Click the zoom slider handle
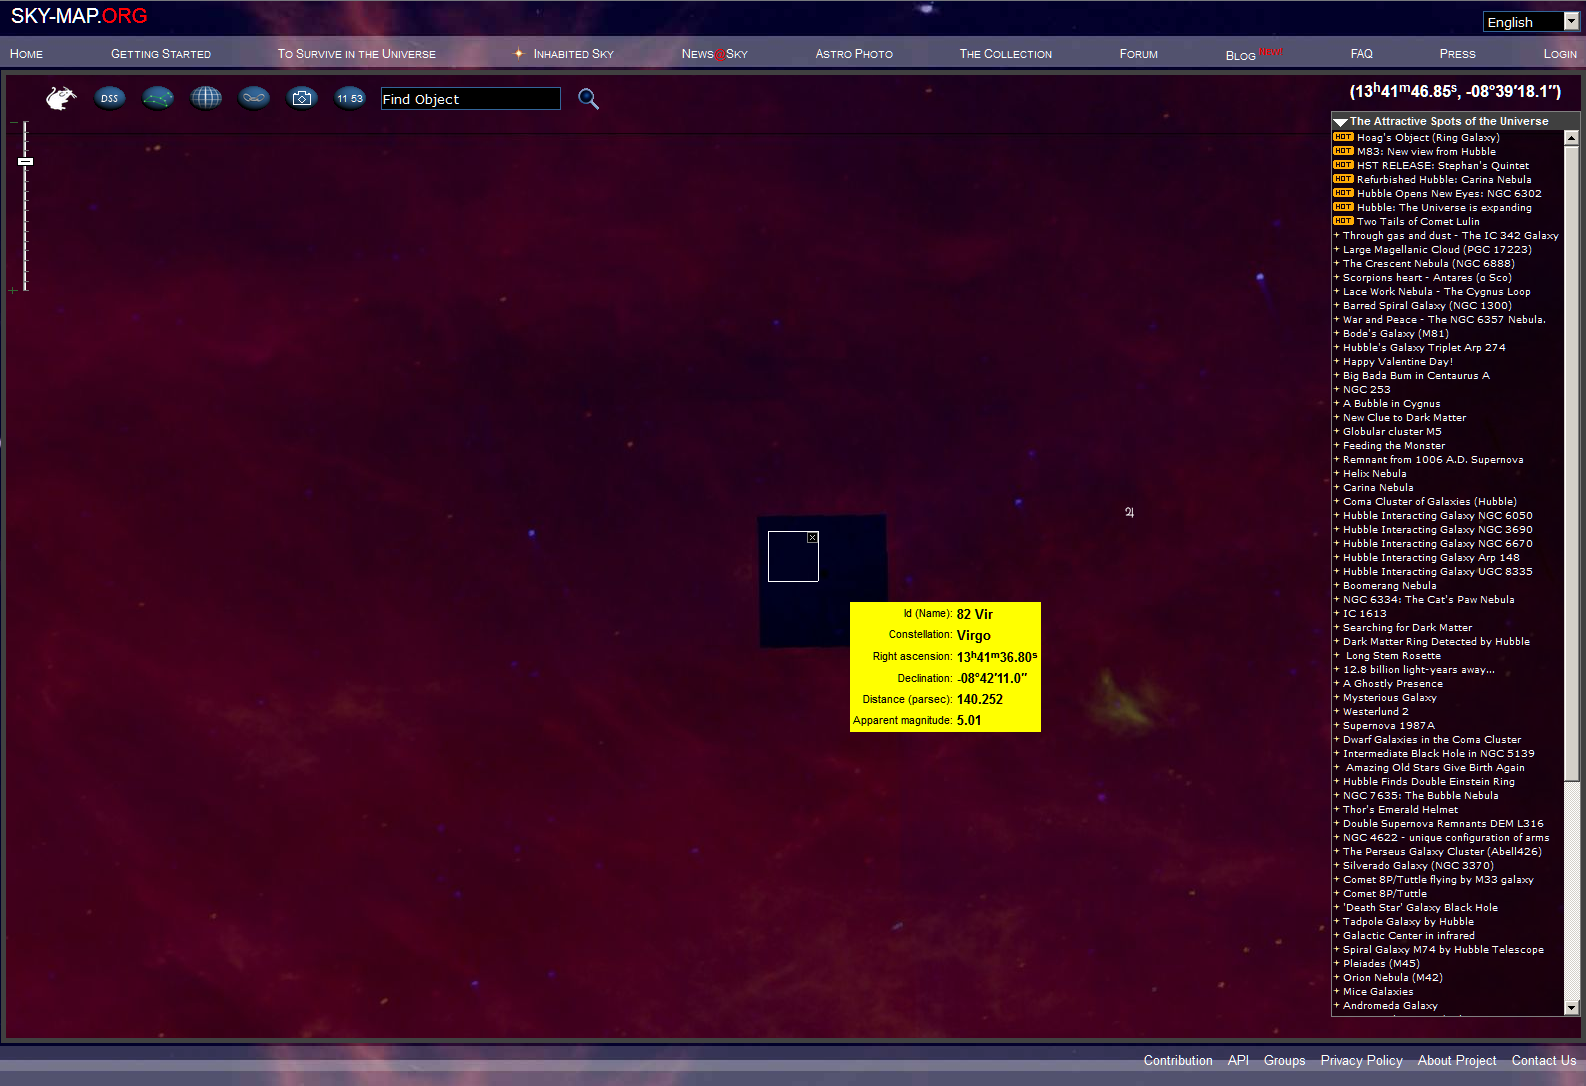This screenshot has width=1586, height=1086. [26, 161]
